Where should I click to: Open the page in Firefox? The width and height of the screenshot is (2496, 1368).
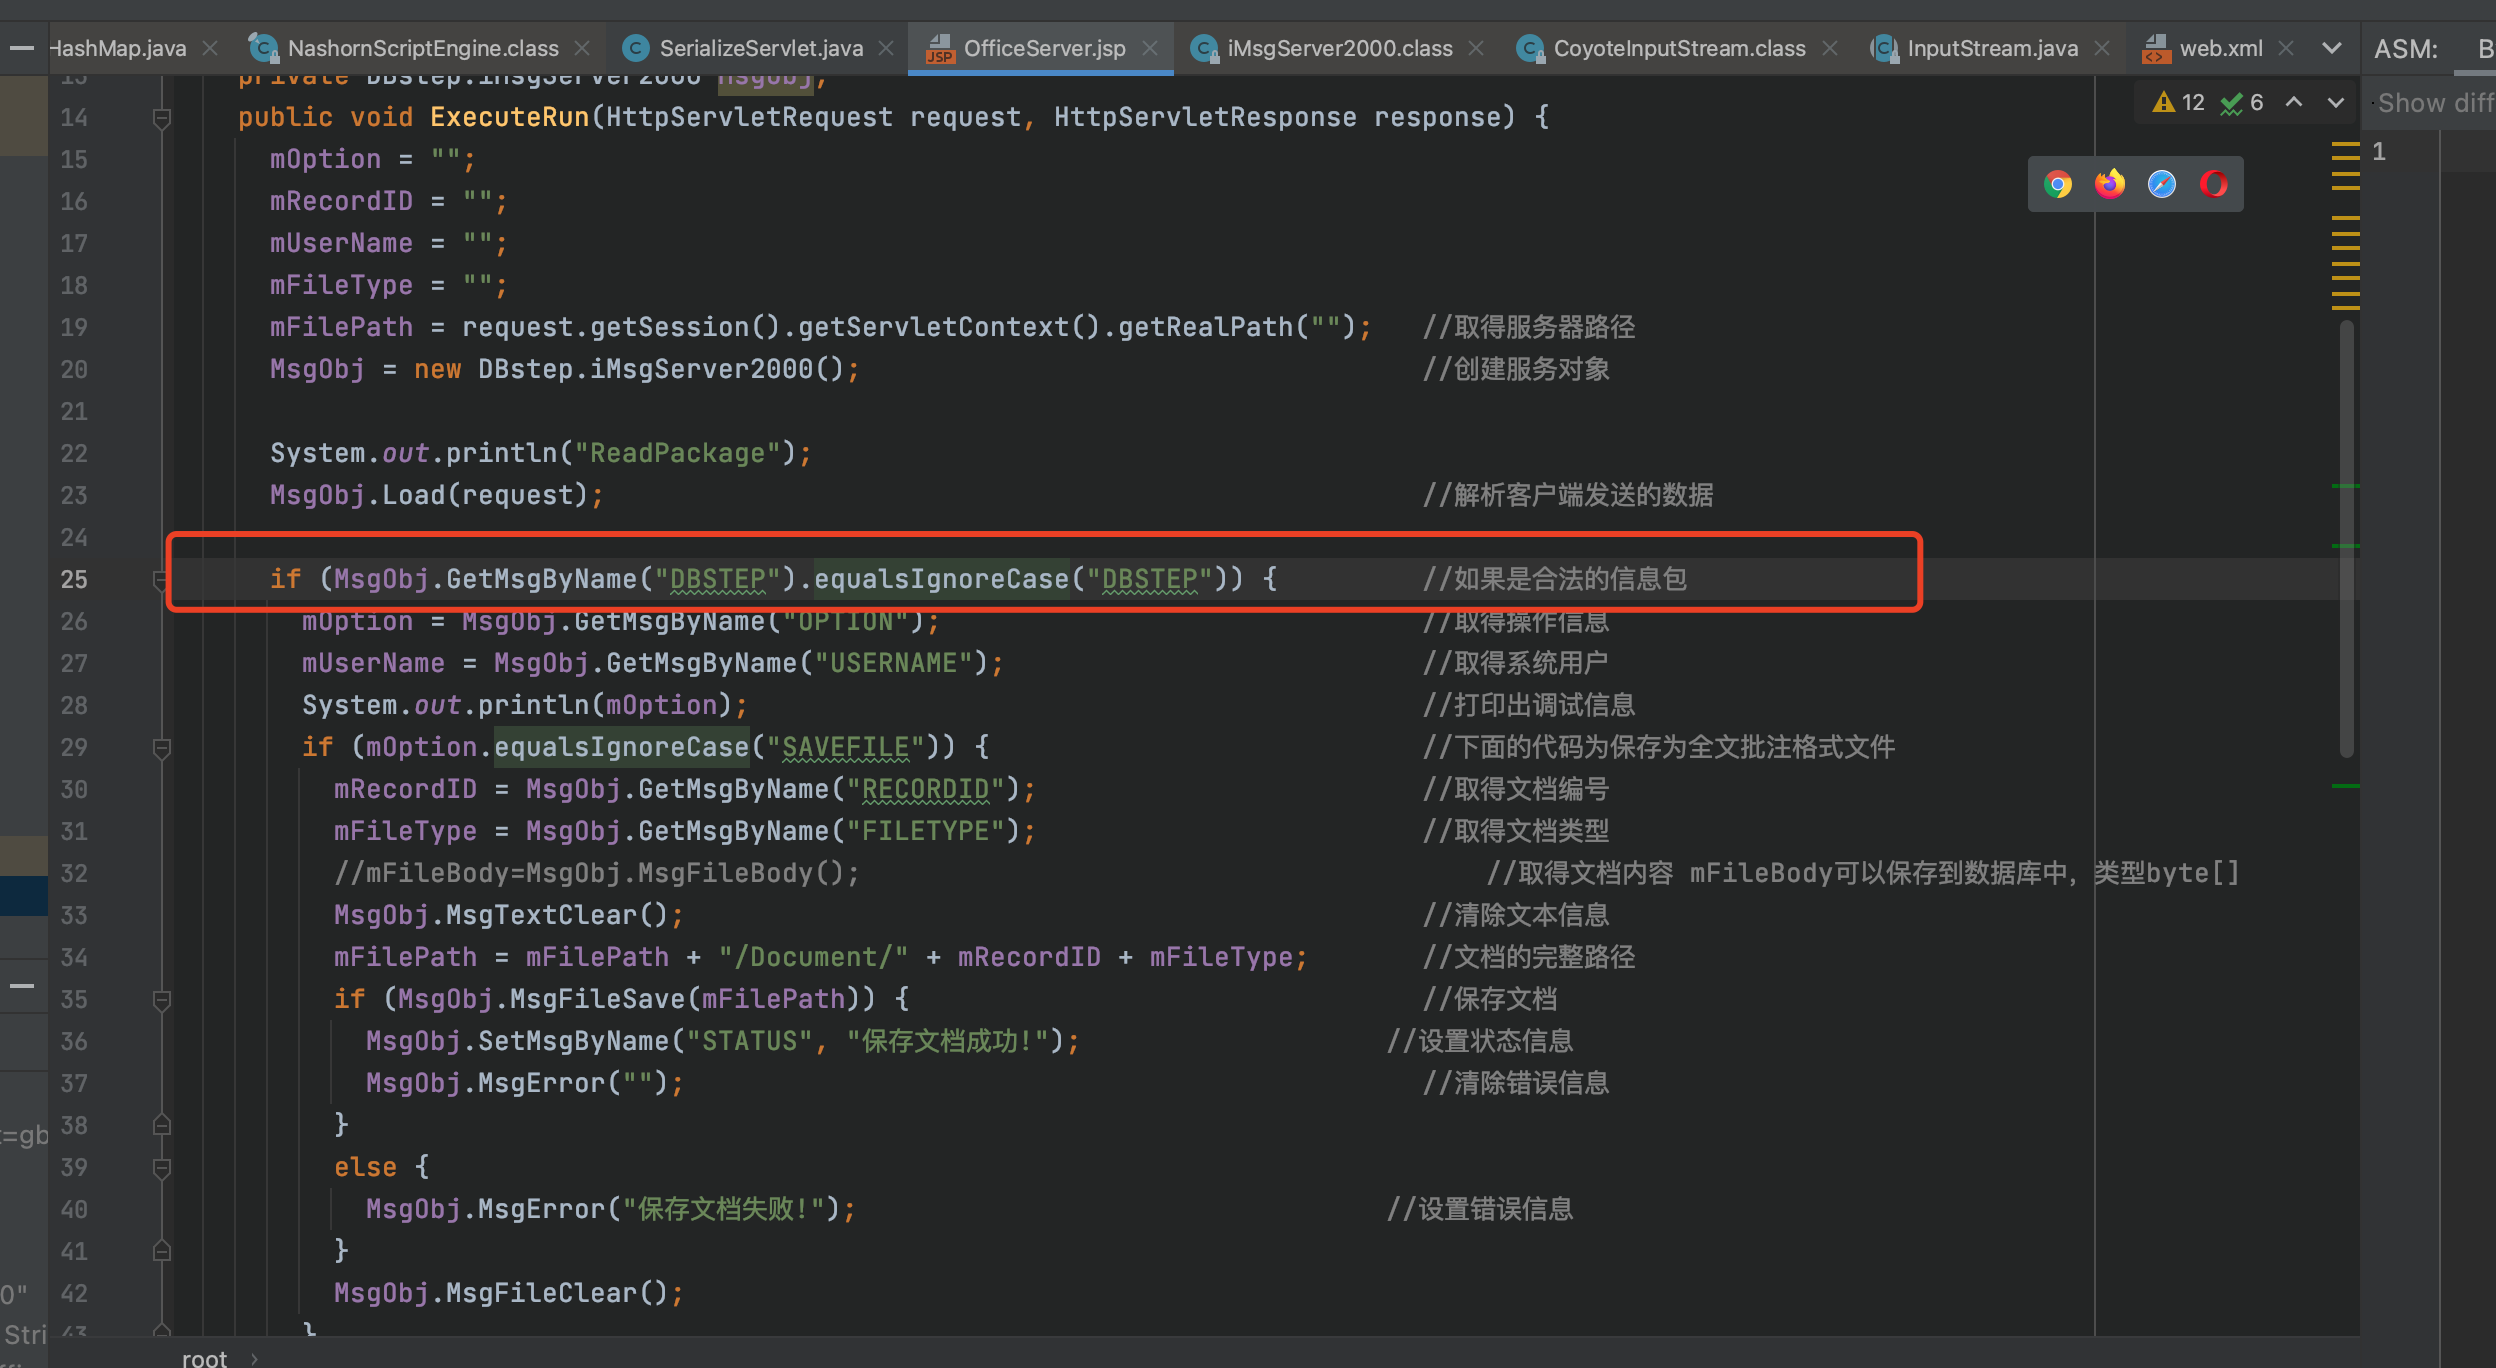(2109, 183)
